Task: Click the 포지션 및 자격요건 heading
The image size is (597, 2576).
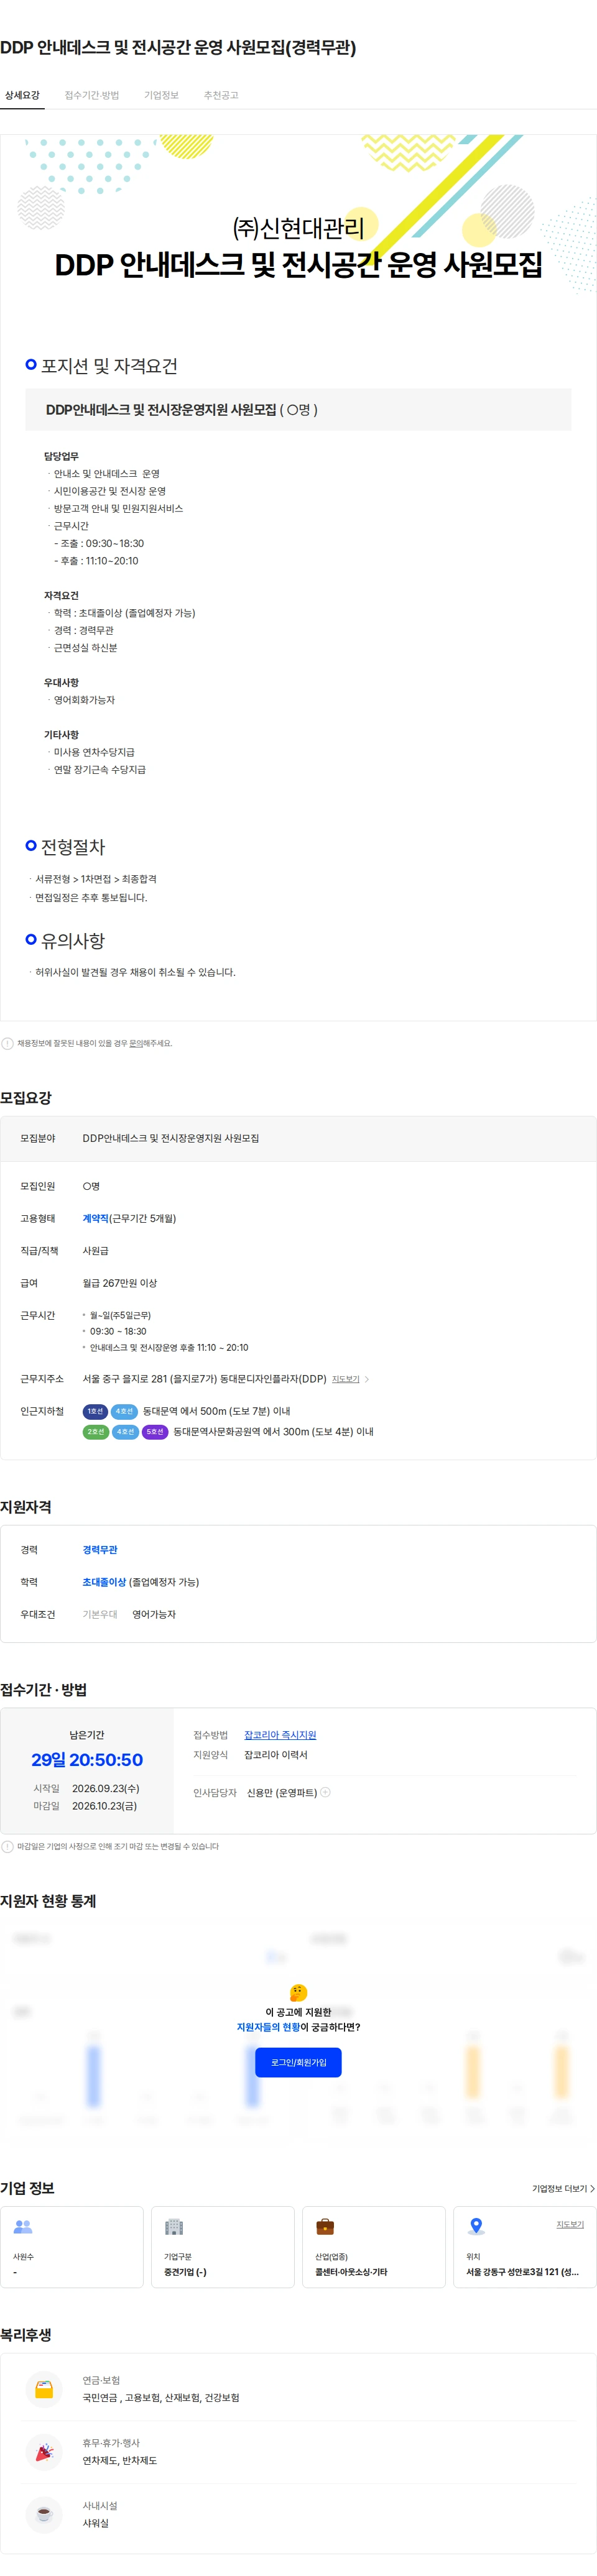Action: coord(109,365)
